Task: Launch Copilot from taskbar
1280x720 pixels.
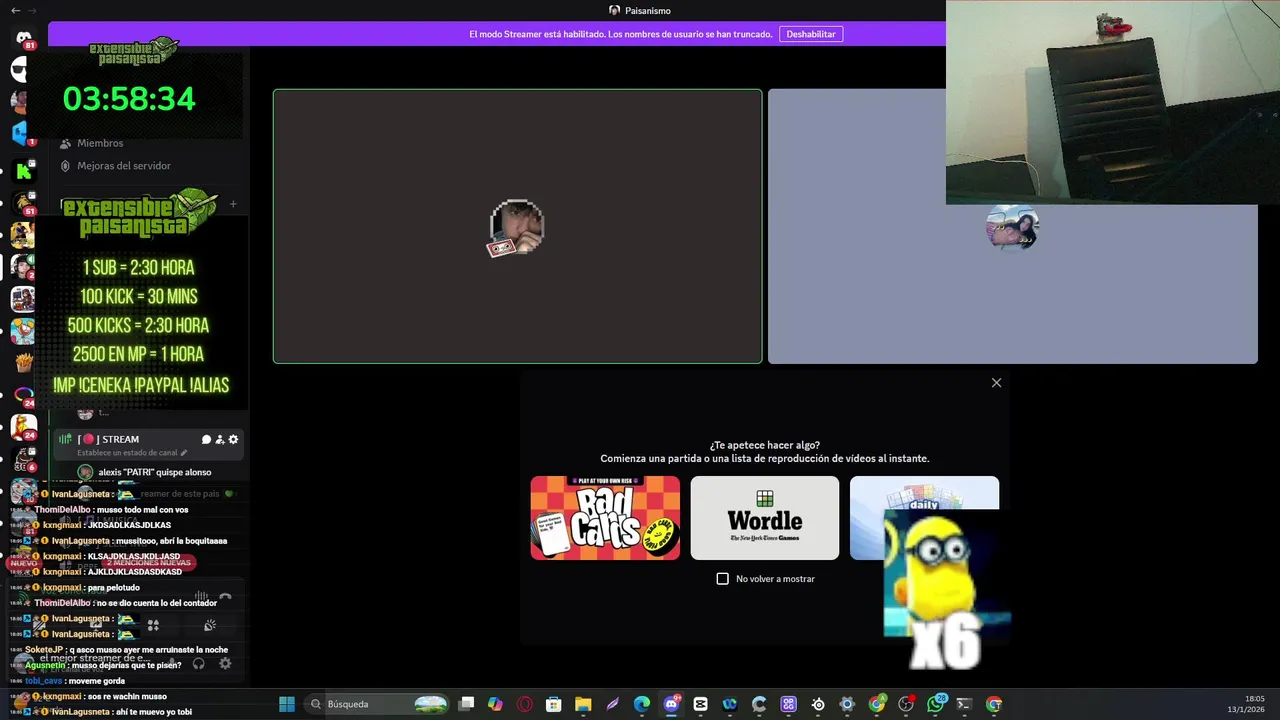Action: click(x=495, y=704)
